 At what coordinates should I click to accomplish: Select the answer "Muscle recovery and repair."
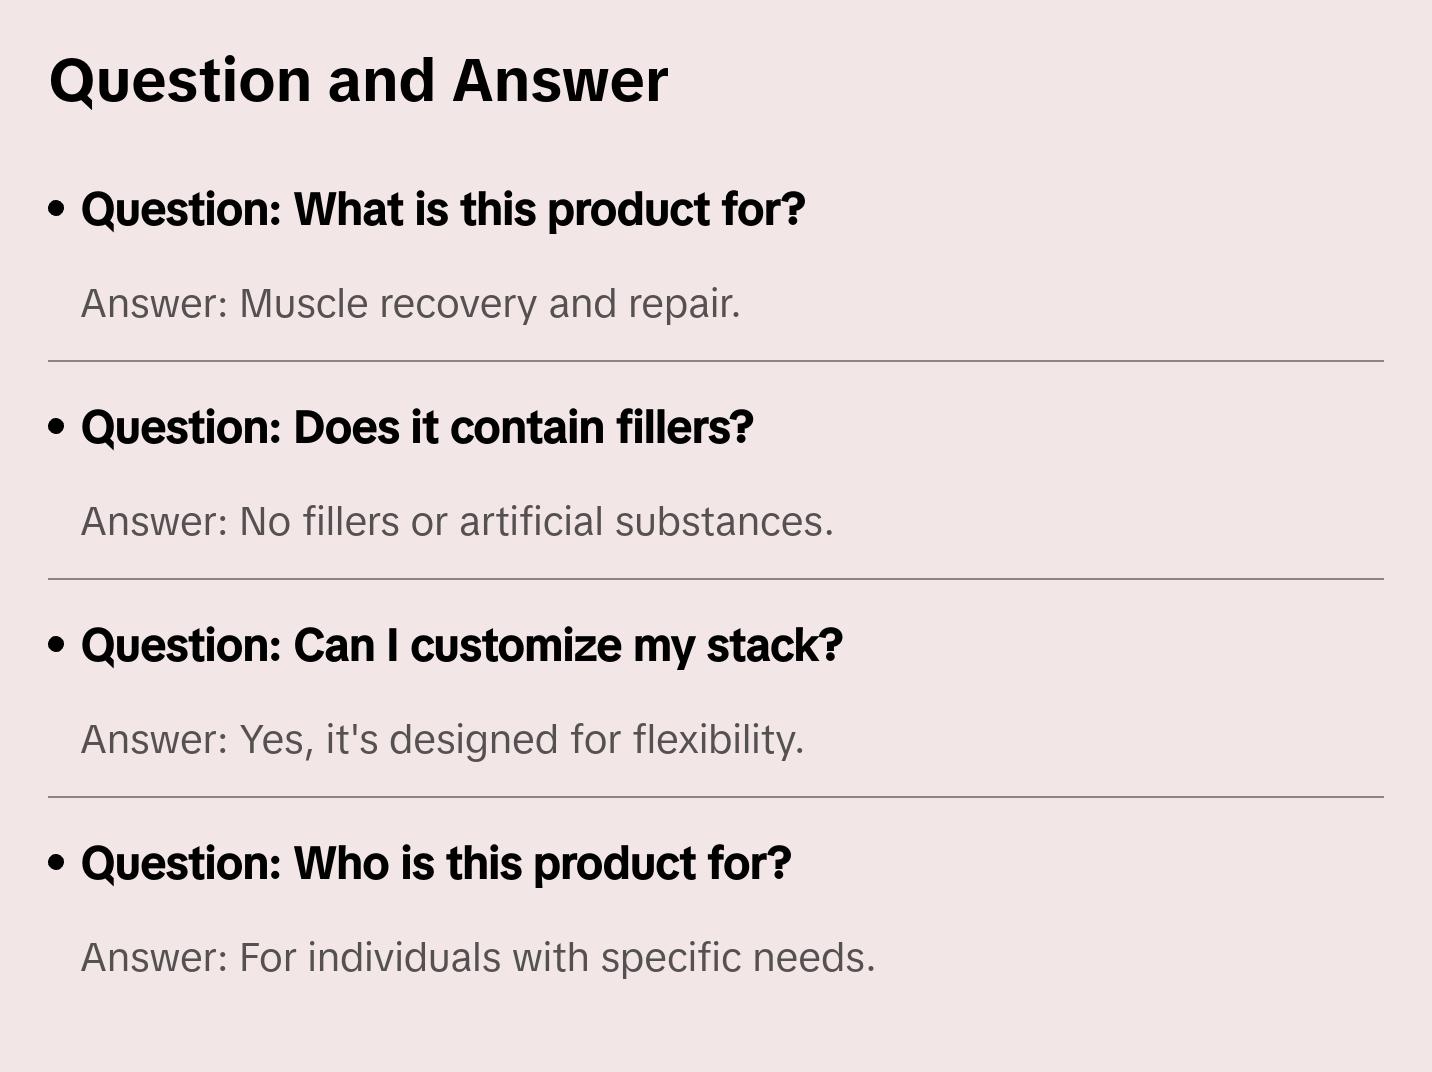[410, 304]
